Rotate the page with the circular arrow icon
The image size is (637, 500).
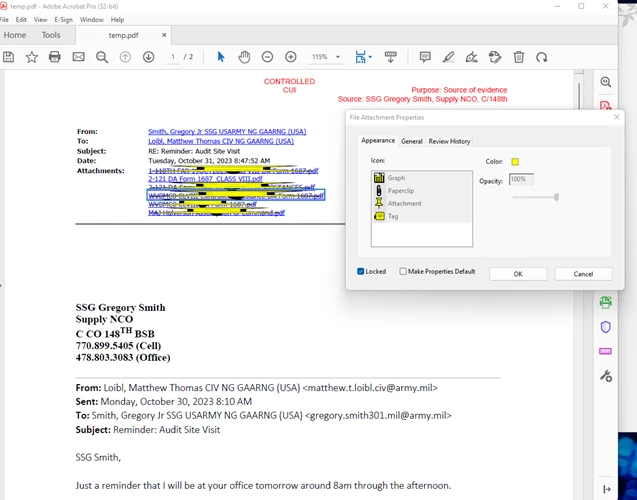[x=542, y=57]
